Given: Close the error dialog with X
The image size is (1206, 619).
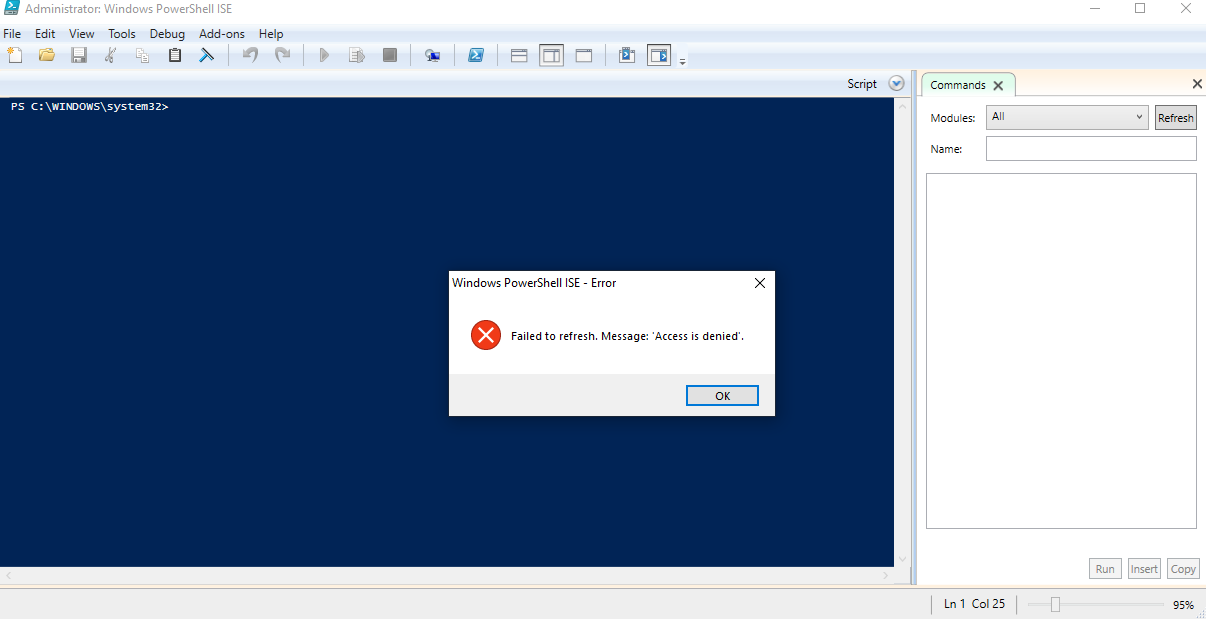Looking at the screenshot, I should tap(759, 283).
